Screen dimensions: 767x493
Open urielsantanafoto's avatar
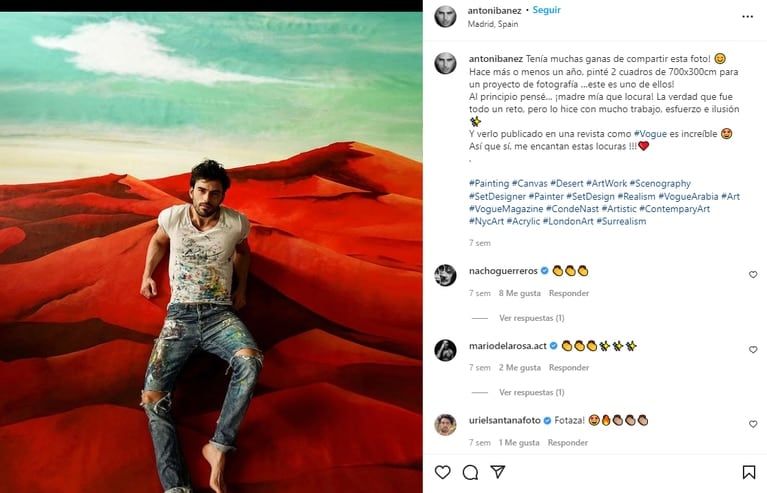(446, 424)
